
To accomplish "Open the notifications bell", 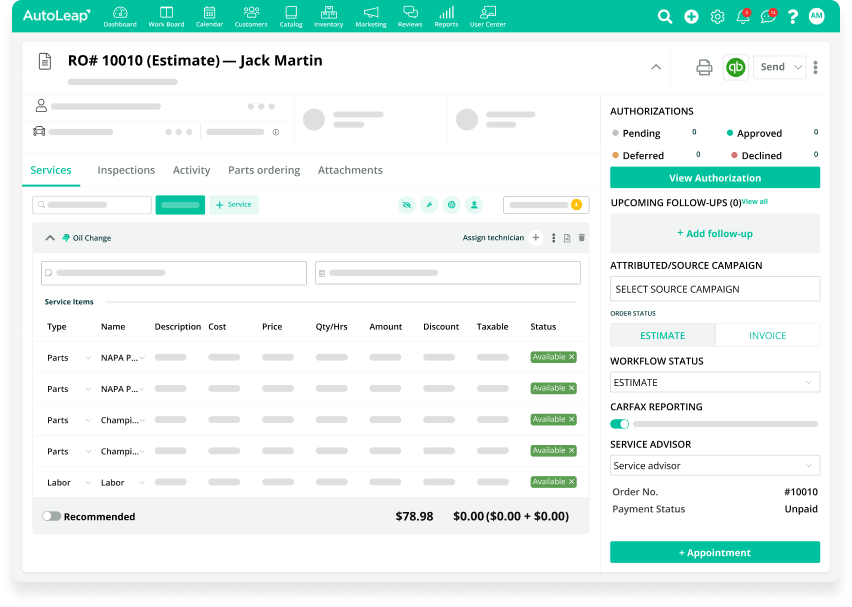I will (x=743, y=16).
